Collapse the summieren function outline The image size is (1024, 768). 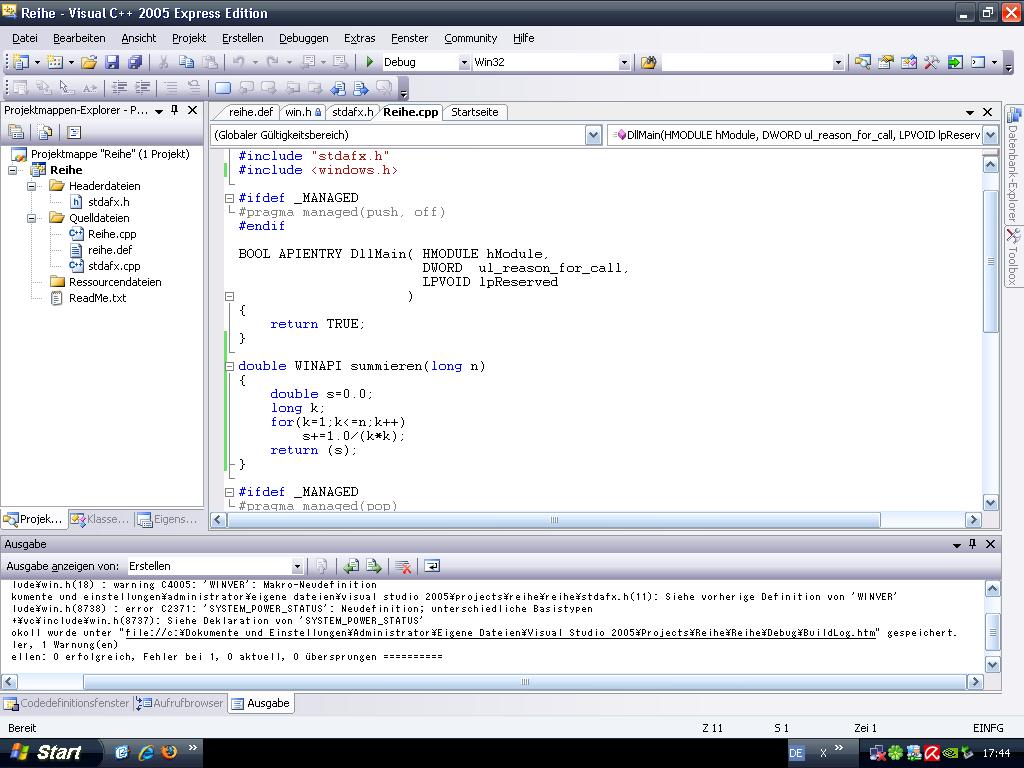(x=229, y=366)
